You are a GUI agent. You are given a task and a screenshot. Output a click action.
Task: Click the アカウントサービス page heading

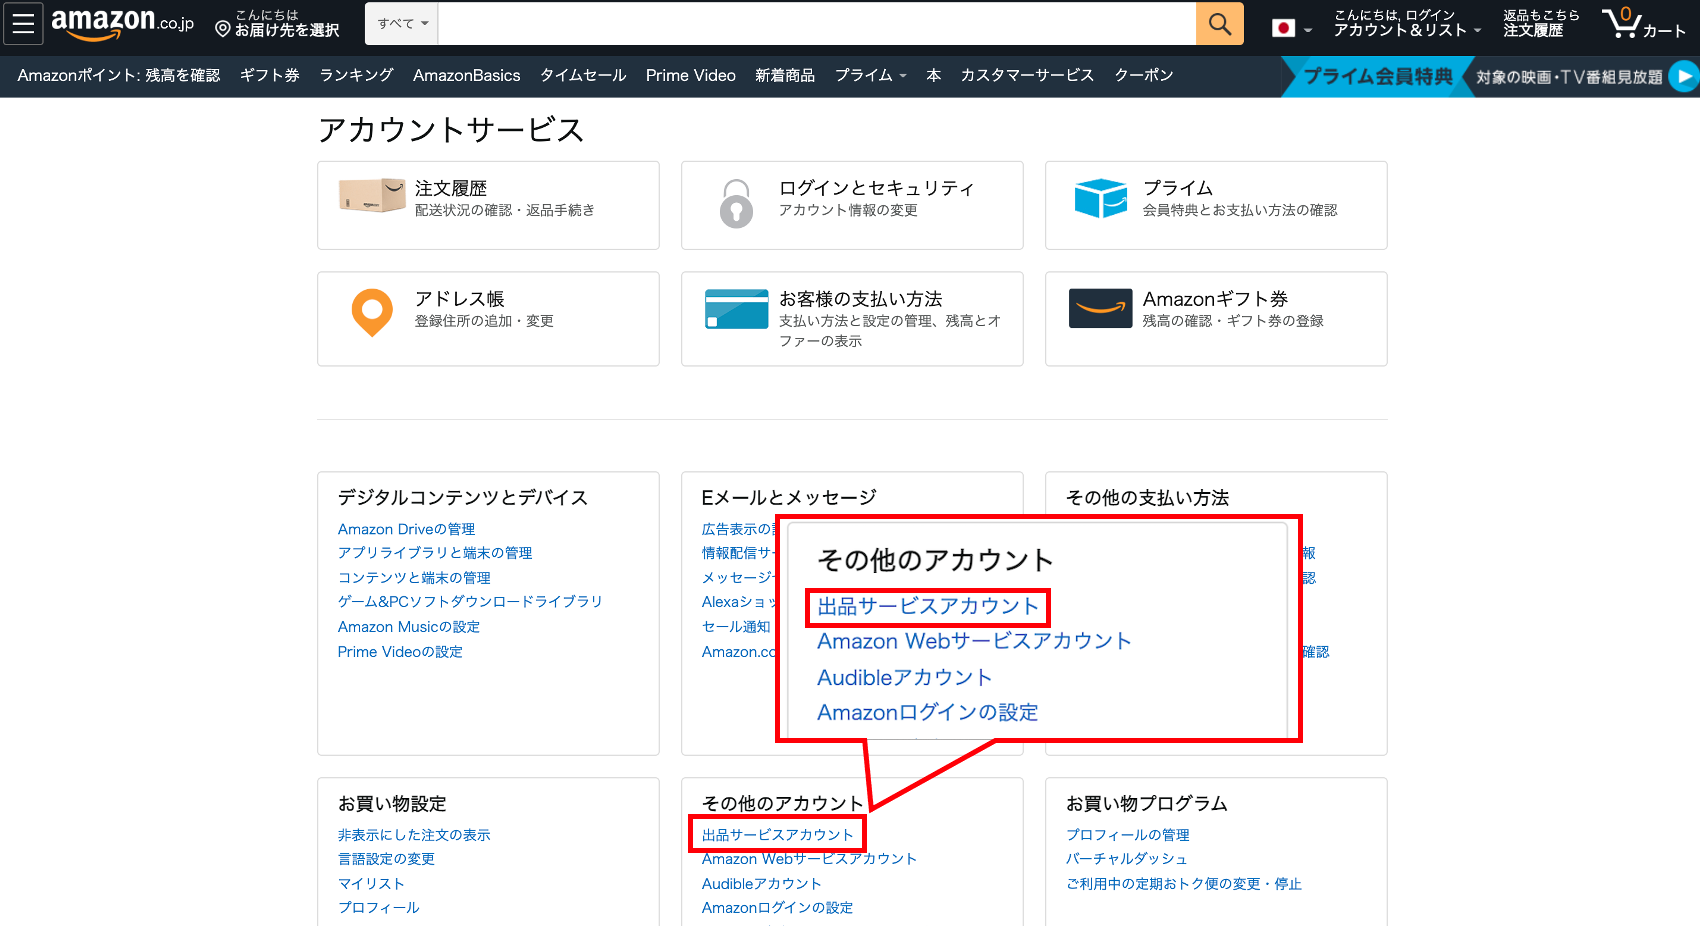click(x=451, y=130)
